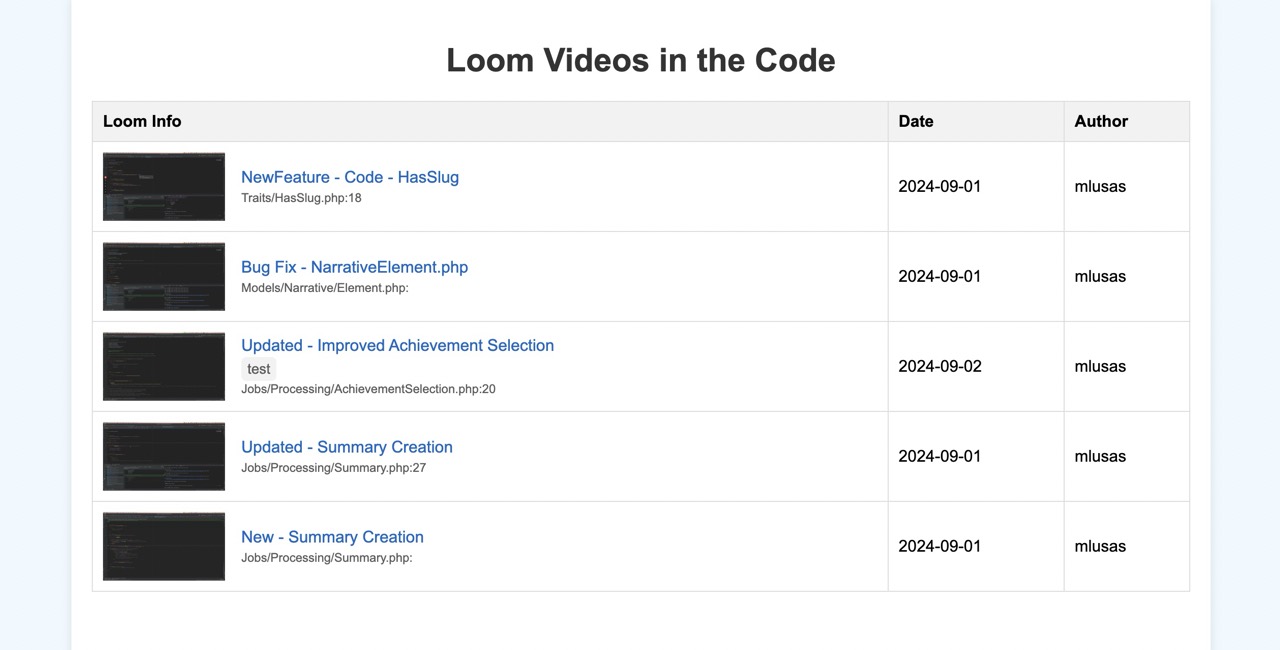This screenshot has width=1280, height=650.
Task: Click the 'test' tag badge
Action: point(259,369)
